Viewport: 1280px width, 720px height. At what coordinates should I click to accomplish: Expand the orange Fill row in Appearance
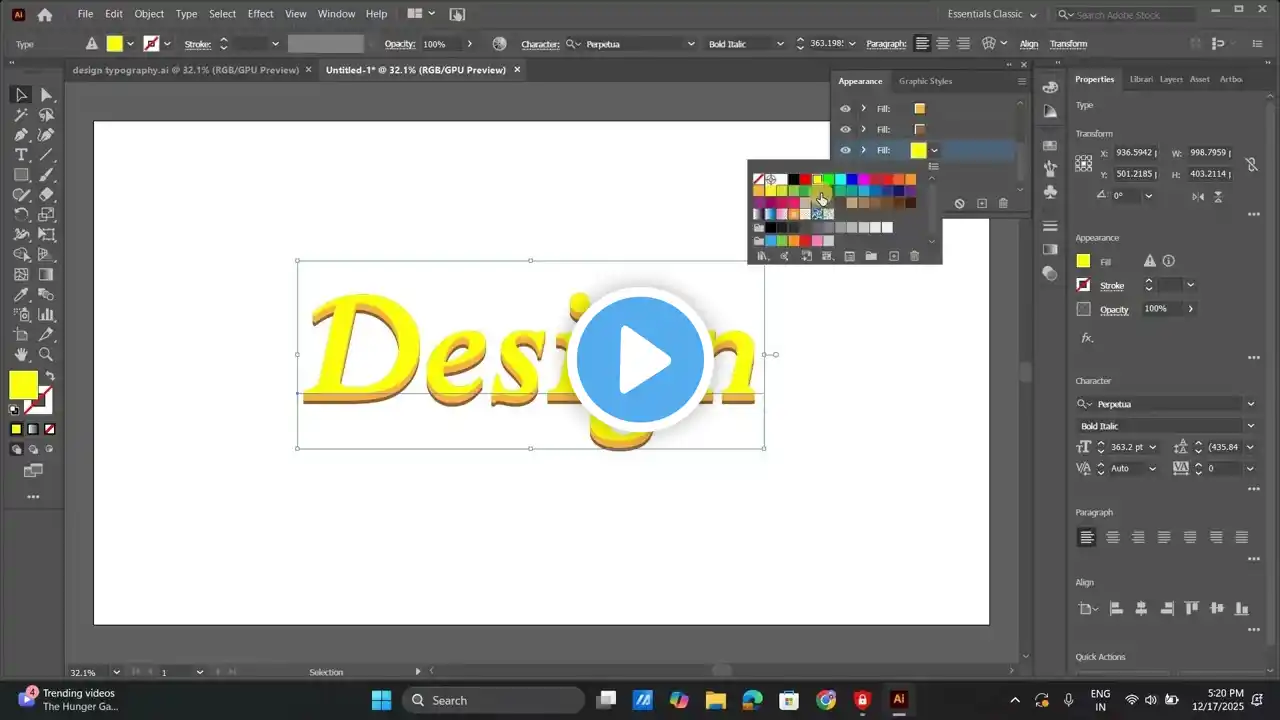click(x=863, y=109)
